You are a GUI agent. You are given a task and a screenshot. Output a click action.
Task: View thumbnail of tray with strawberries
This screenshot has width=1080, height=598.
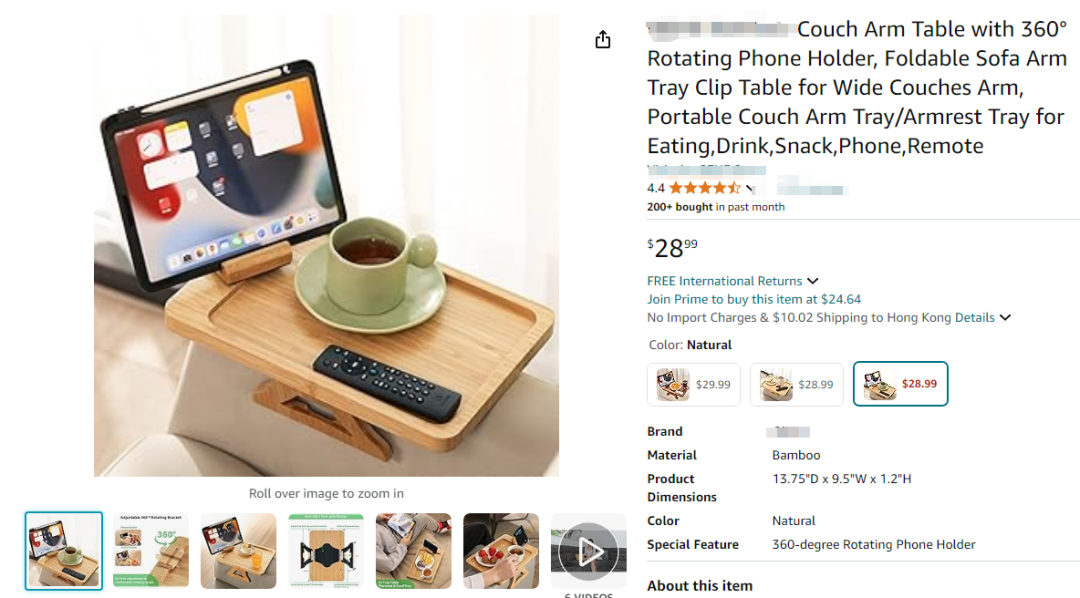pos(501,551)
